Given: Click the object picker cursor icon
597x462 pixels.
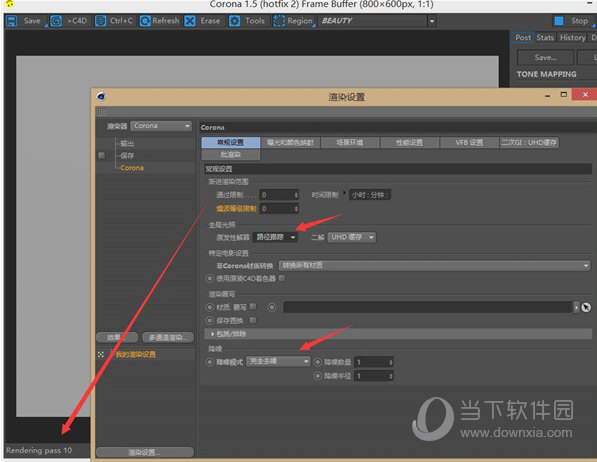Looking at the screenshot, I should click(x=586, y=307).
